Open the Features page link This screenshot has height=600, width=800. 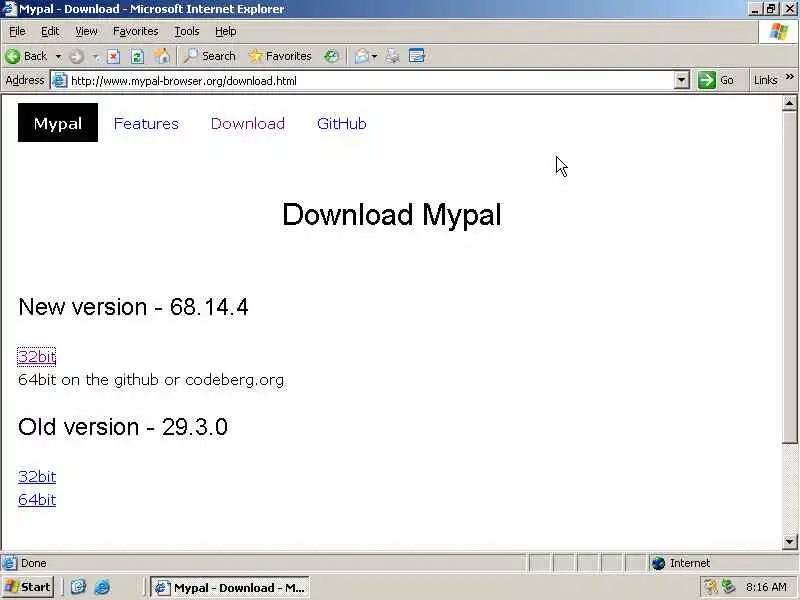pyautogui.click(x=146, y=123)
